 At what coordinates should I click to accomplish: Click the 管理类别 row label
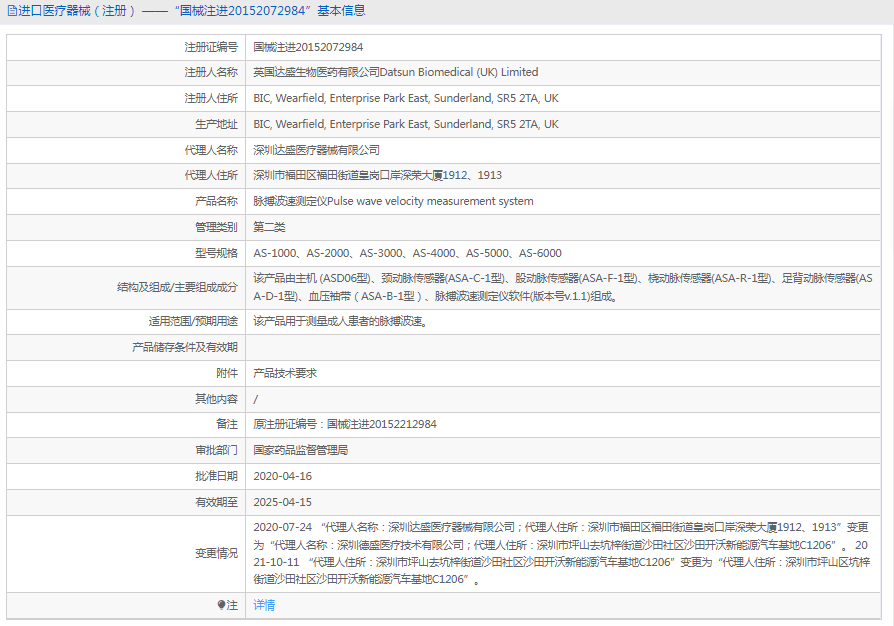coord(217,227)
